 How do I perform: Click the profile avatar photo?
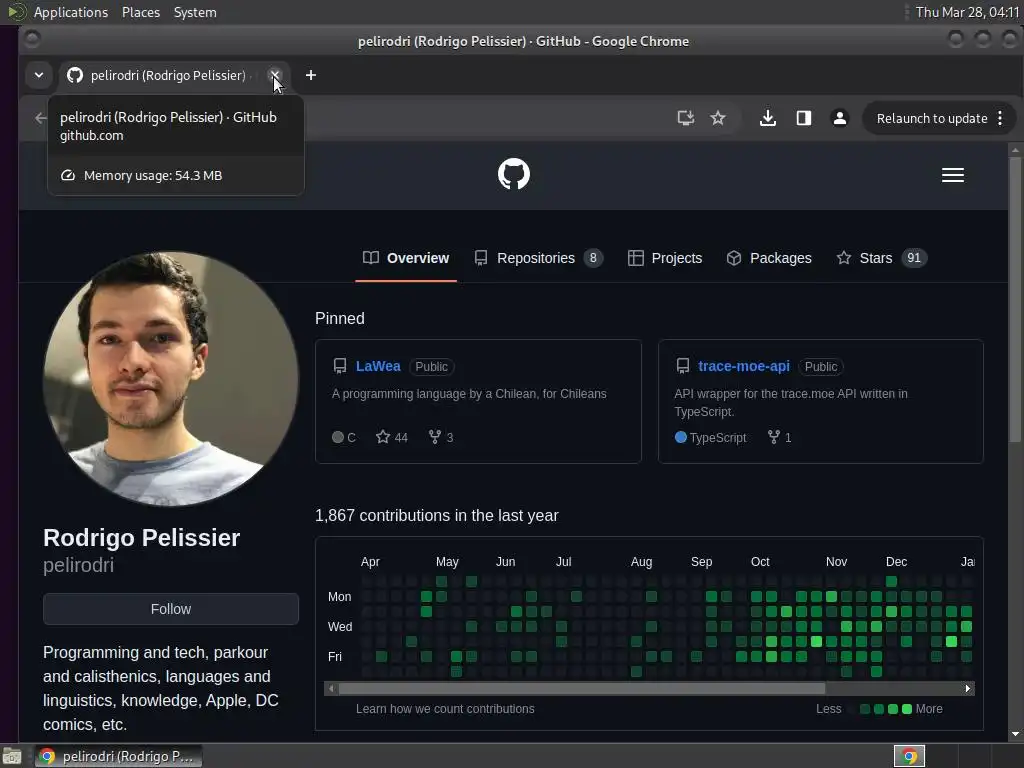(x=170, y=379)
